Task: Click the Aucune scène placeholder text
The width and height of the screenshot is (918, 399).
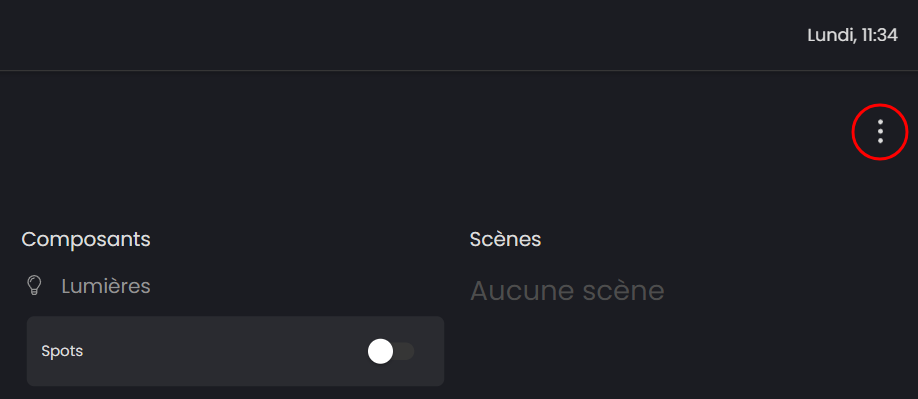Action: click(567, 291)
